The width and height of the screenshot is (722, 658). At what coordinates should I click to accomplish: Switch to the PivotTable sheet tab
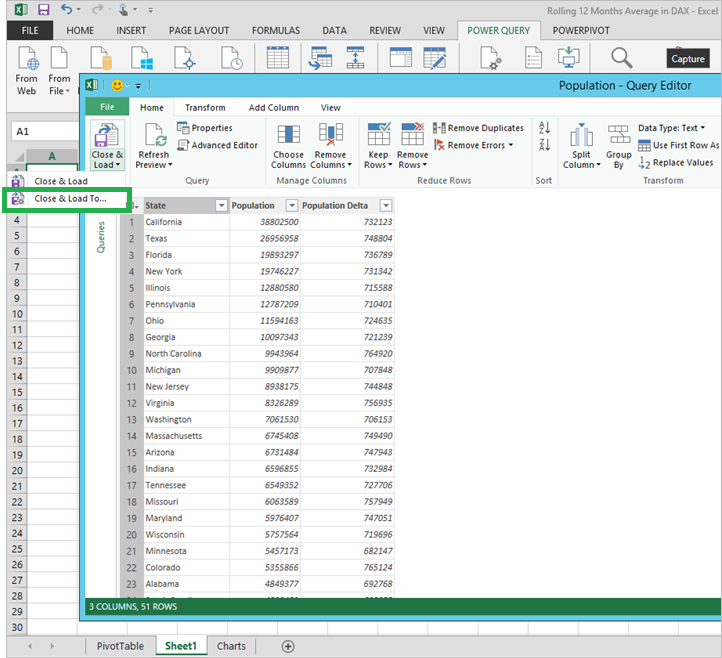120,646
